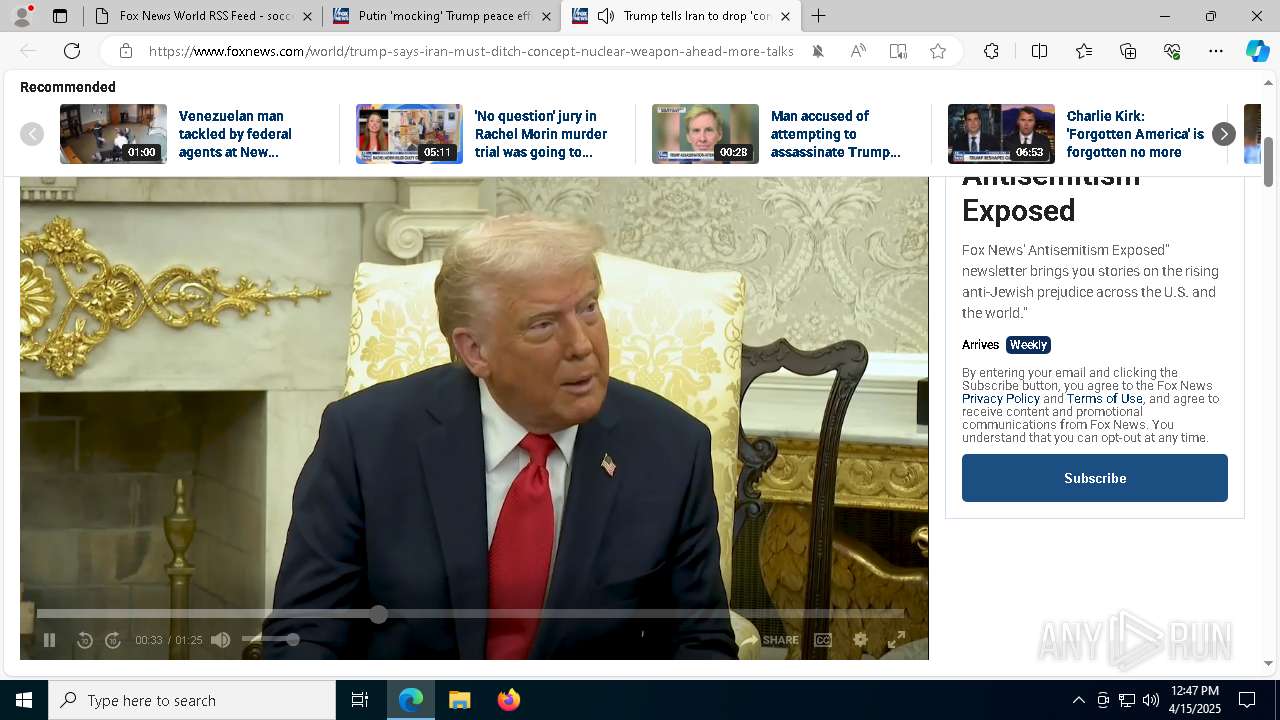Enter Immersive Reader mode
Viewport: 1280px width, 720px height.
(x=898, y=51)
